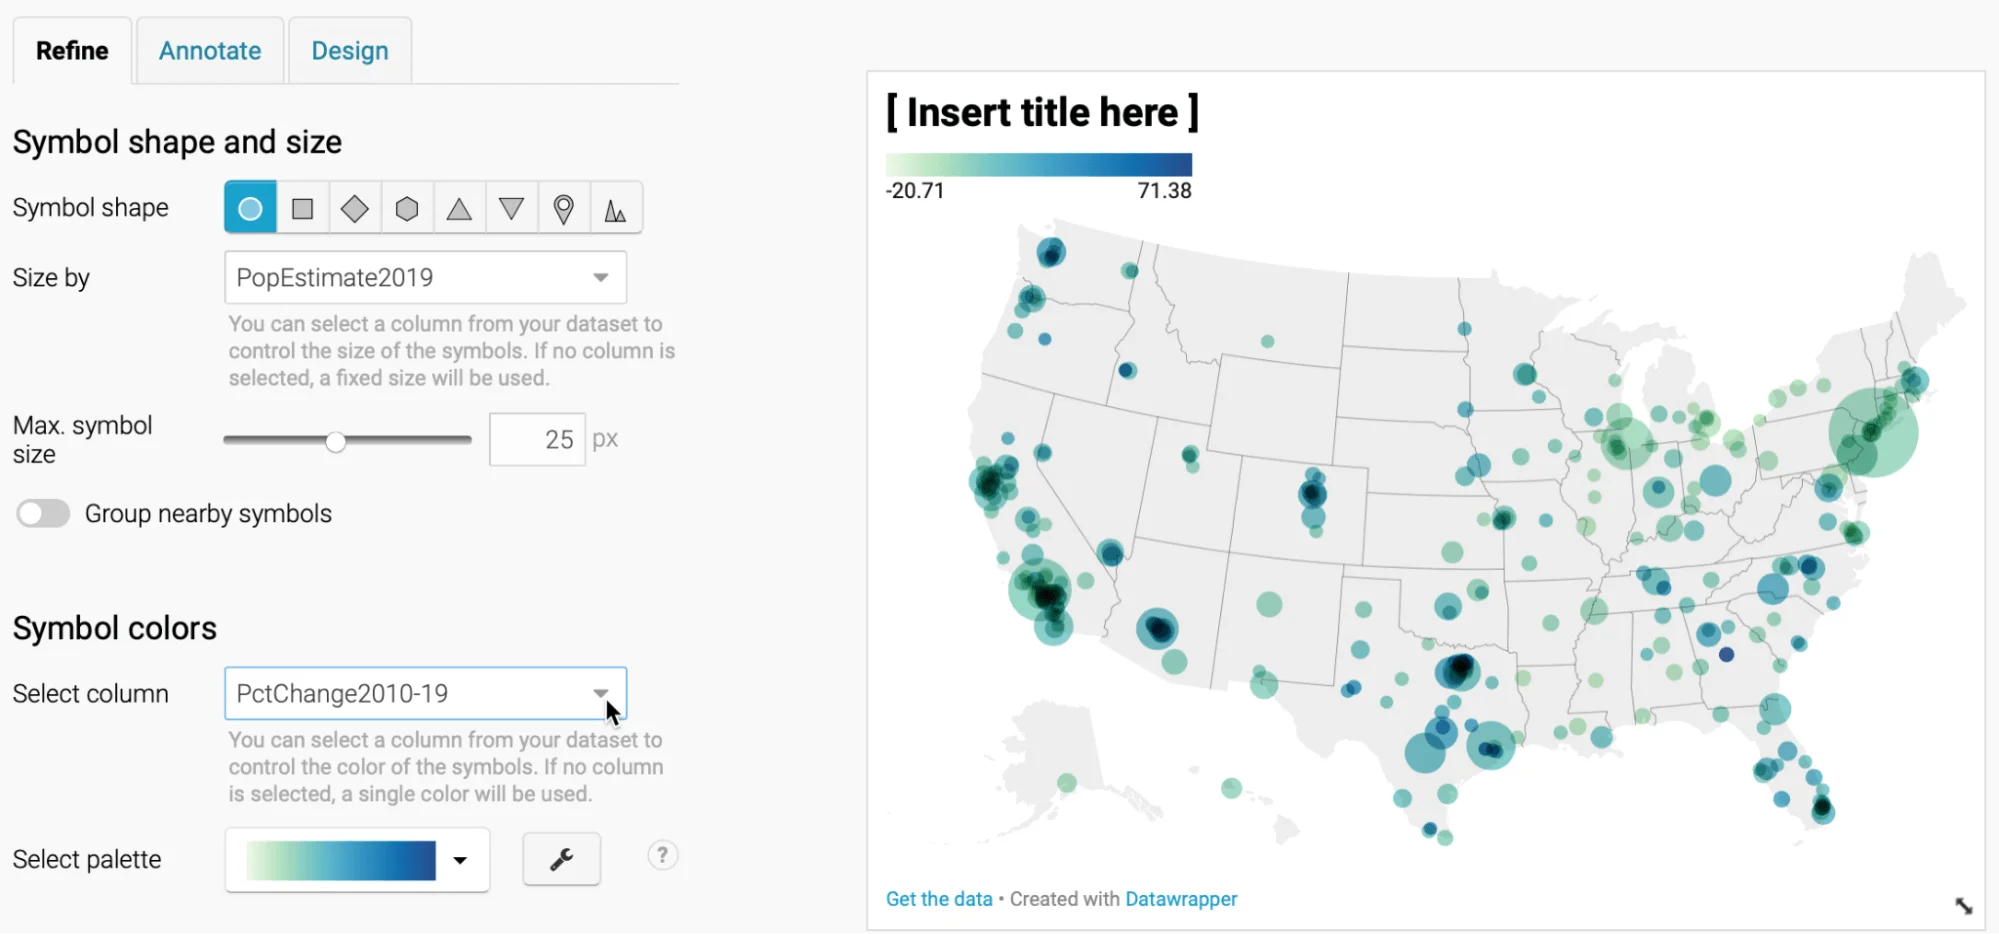Choose the diamond symbol shape
This screenshot has height=934, width=1999.
354,208
